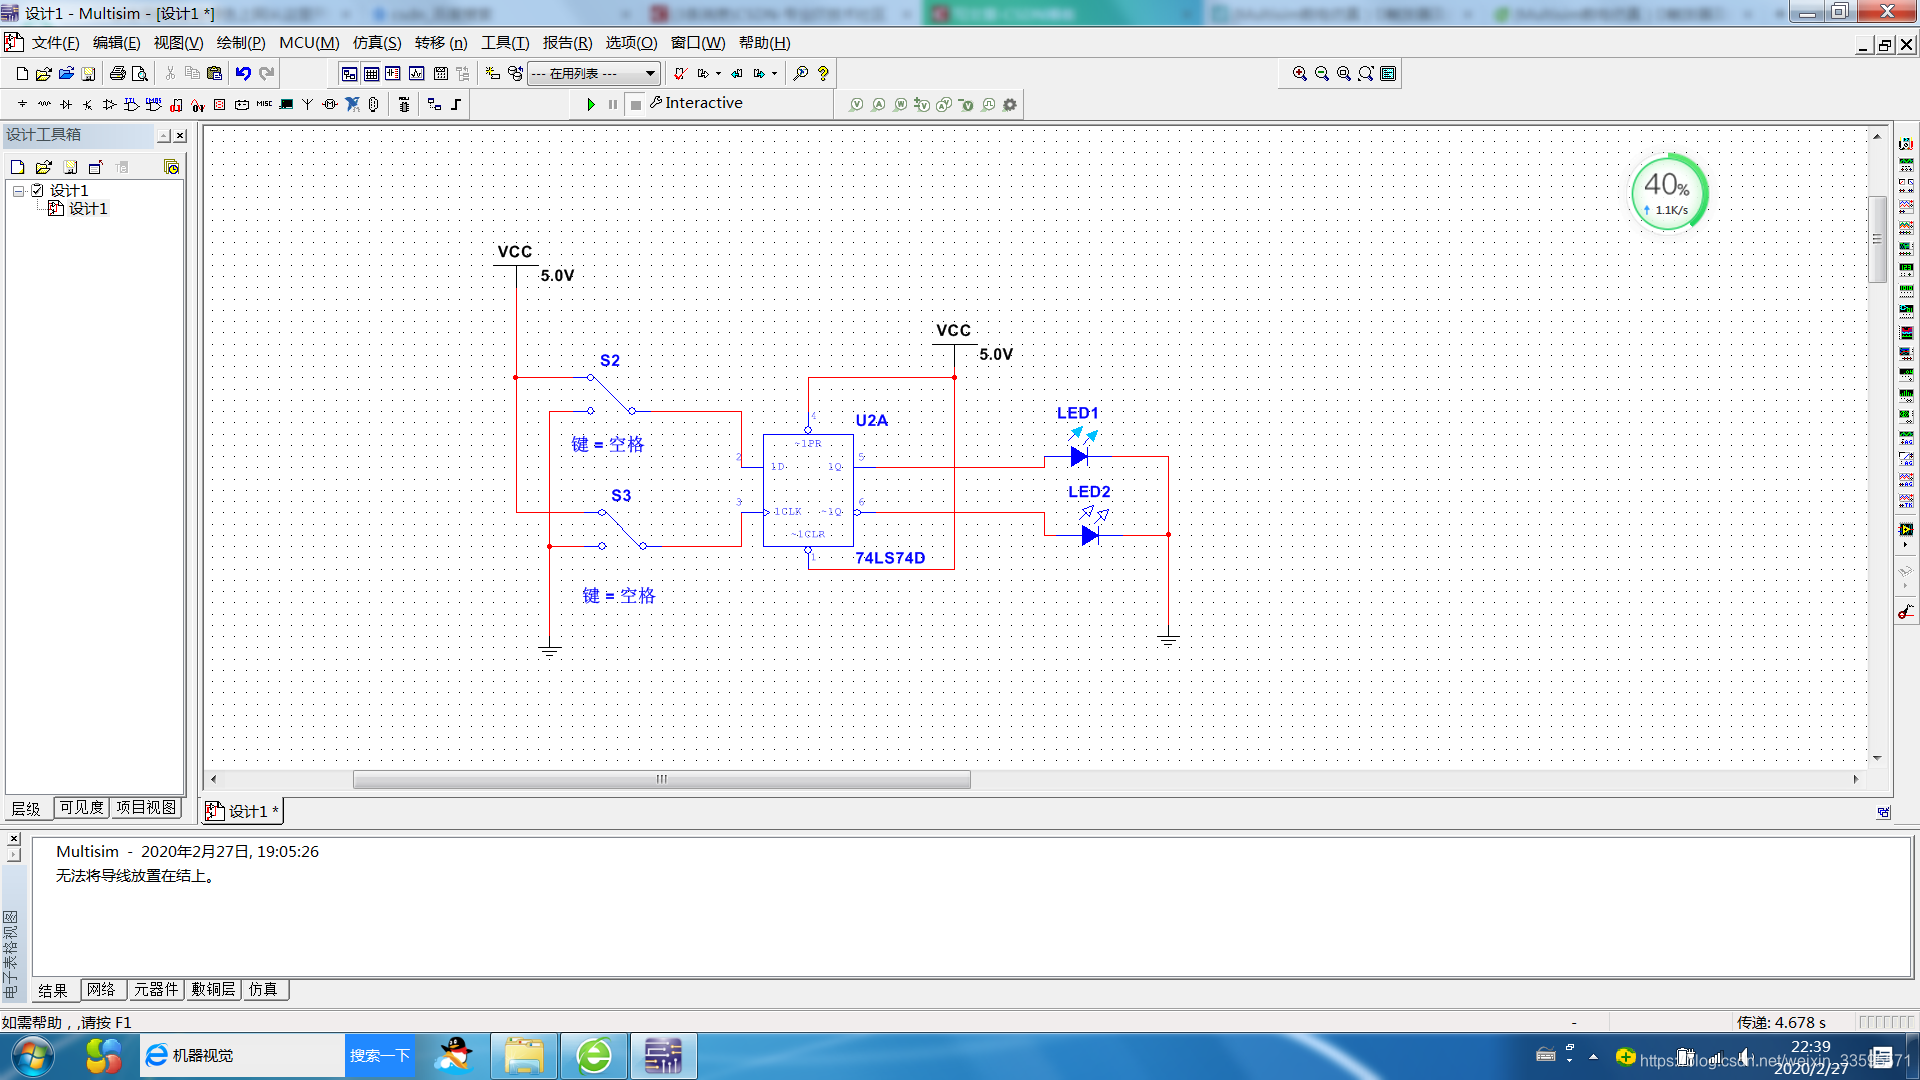Click scroll-right arrow of canvas scrollbar
Viewport: 1920px width, 1080px height.
coord(1856,779)
